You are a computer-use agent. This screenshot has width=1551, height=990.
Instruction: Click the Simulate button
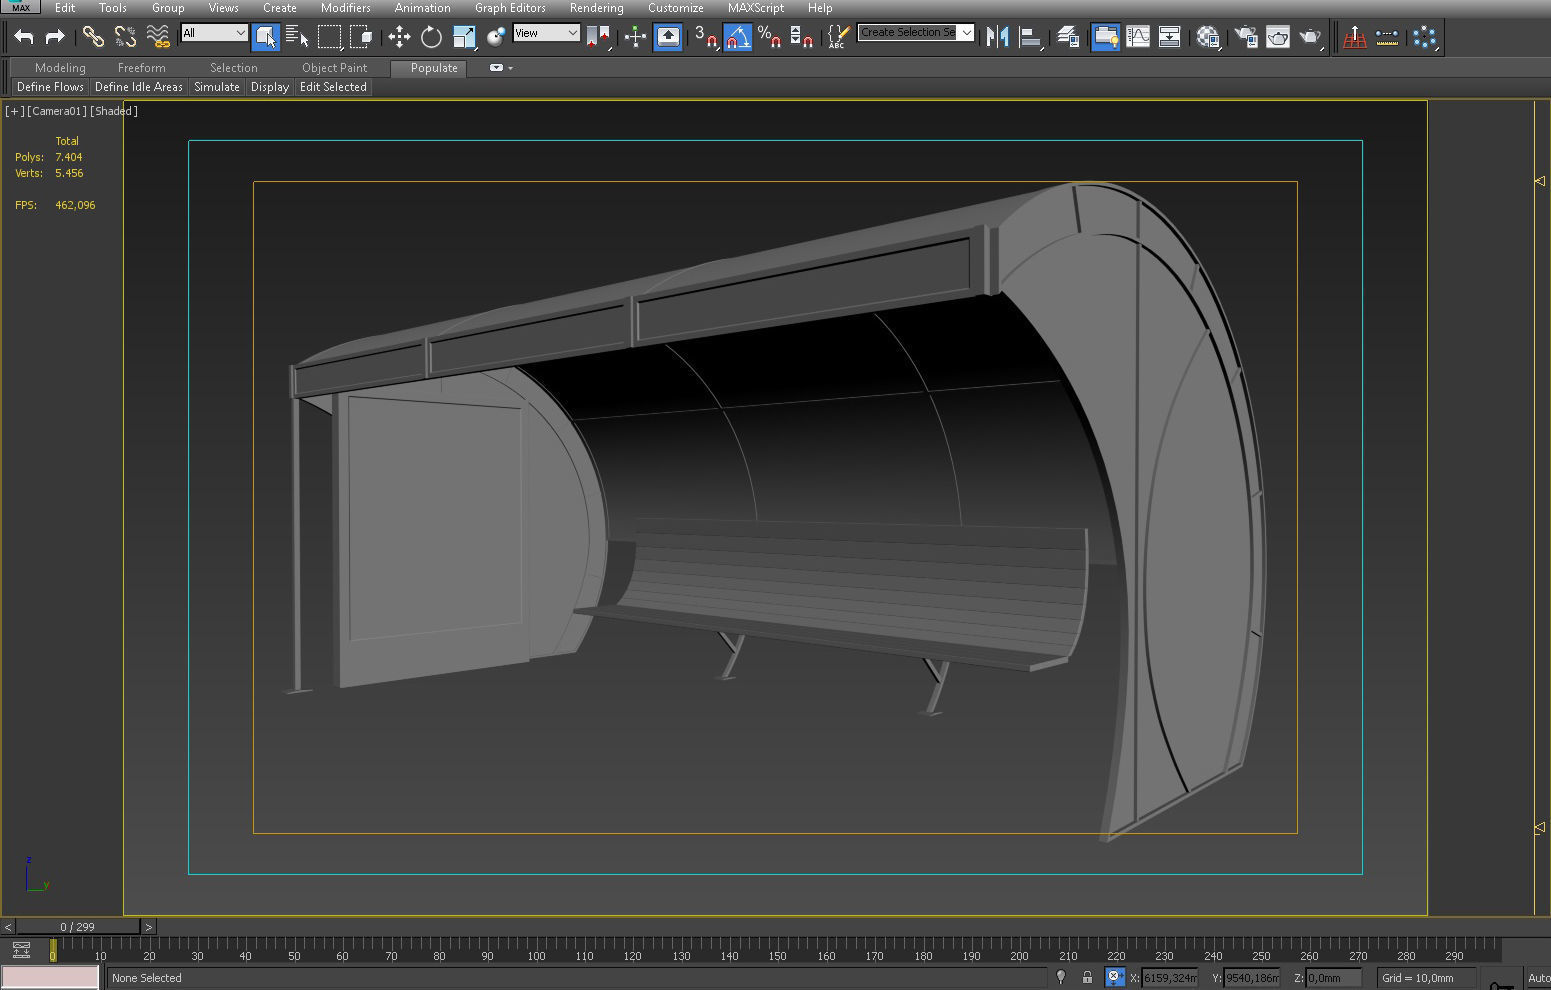pyautogui.click(x=217, y=87)
